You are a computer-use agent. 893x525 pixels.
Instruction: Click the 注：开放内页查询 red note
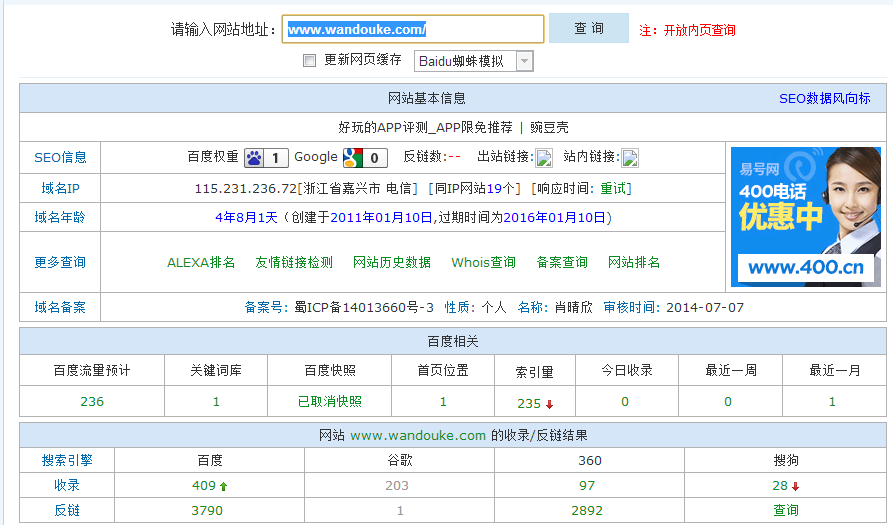687,30
